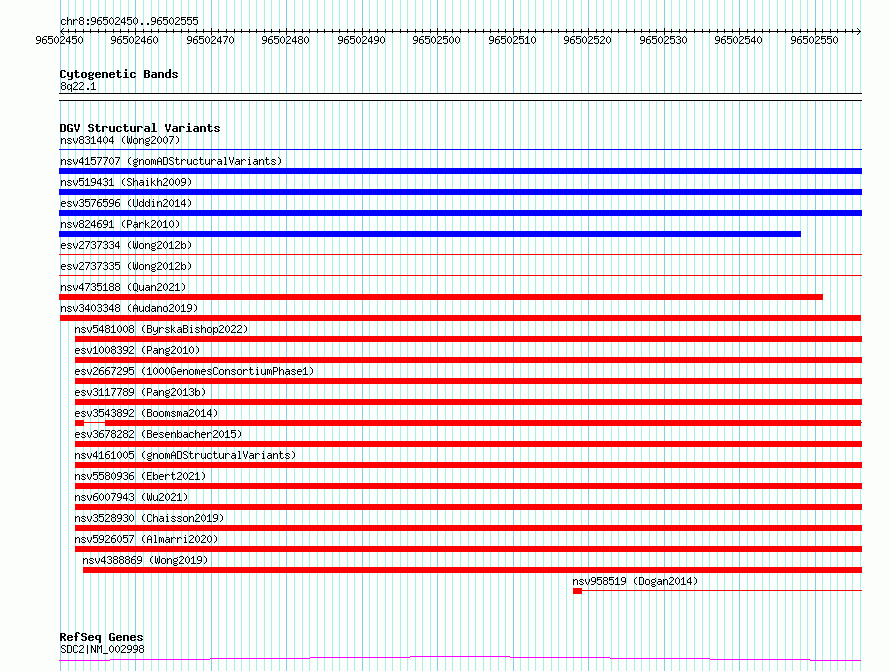The image size is (890, 671).
Task: Open variant nsv4161005 (gnomADStructuralVariants)
Action: [x=185, y=455]
